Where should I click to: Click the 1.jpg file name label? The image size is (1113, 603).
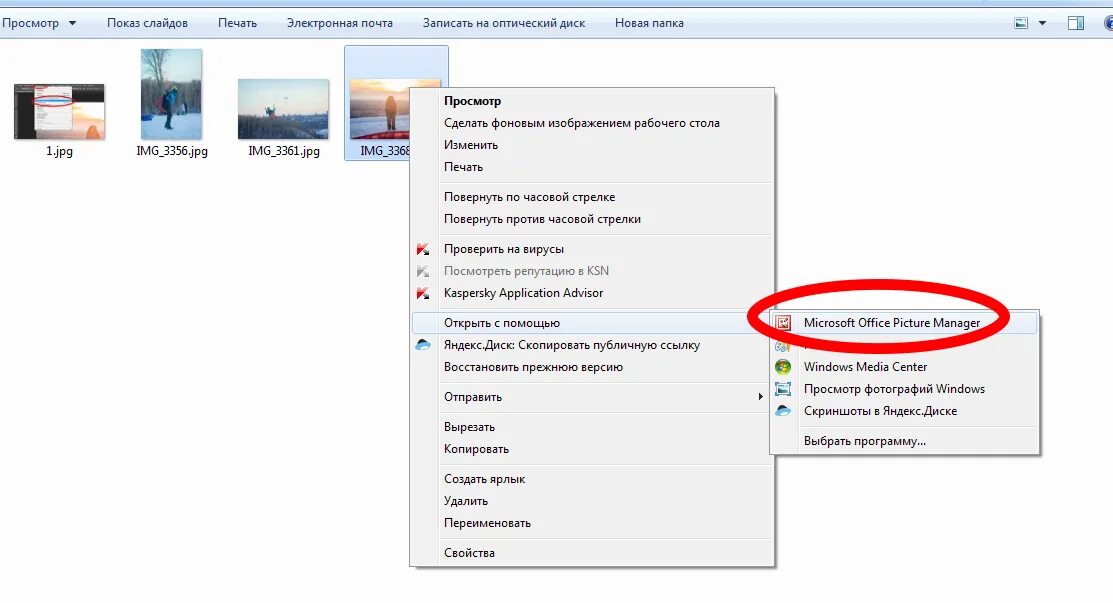click(x=60, y=151)
